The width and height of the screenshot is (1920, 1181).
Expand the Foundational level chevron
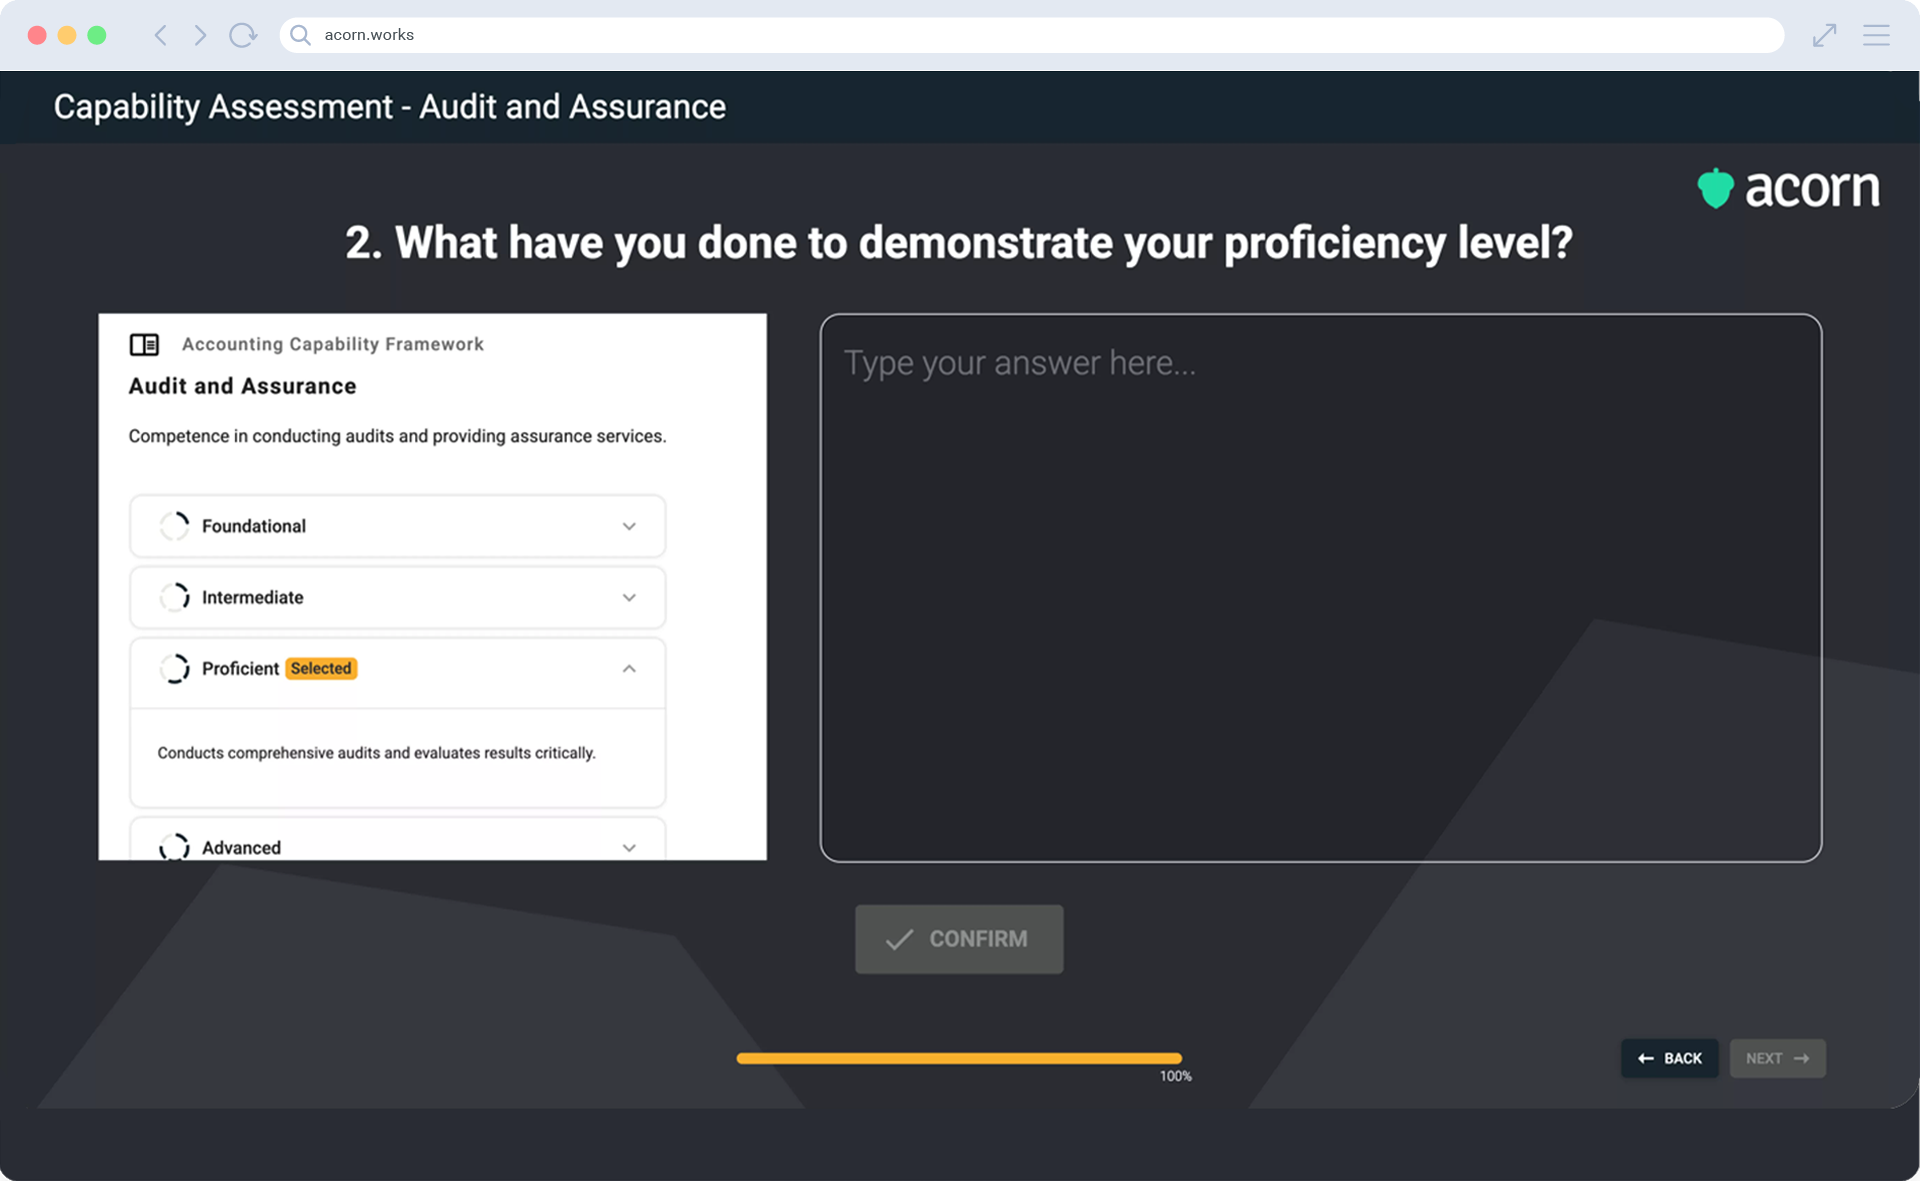pyautogui.click(x=629, y=526)
